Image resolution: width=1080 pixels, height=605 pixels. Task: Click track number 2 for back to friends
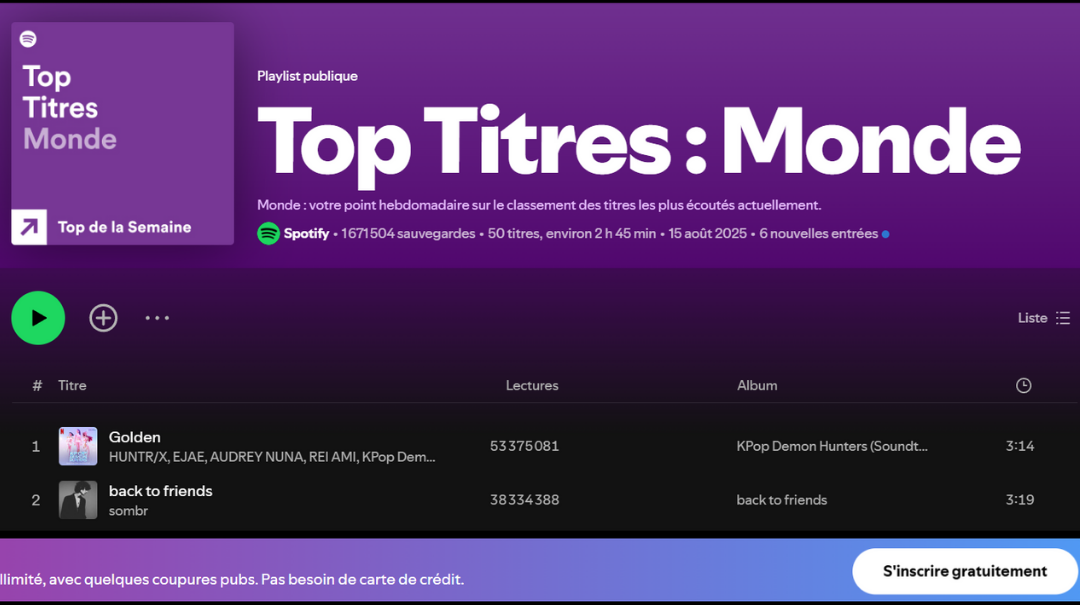36,500
